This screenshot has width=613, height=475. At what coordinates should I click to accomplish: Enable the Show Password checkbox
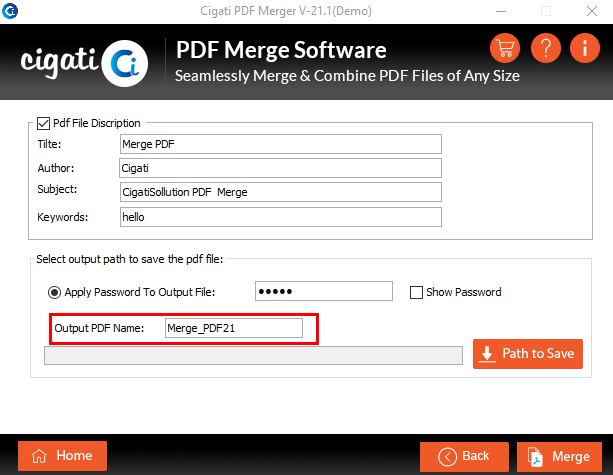coord(416,292)
